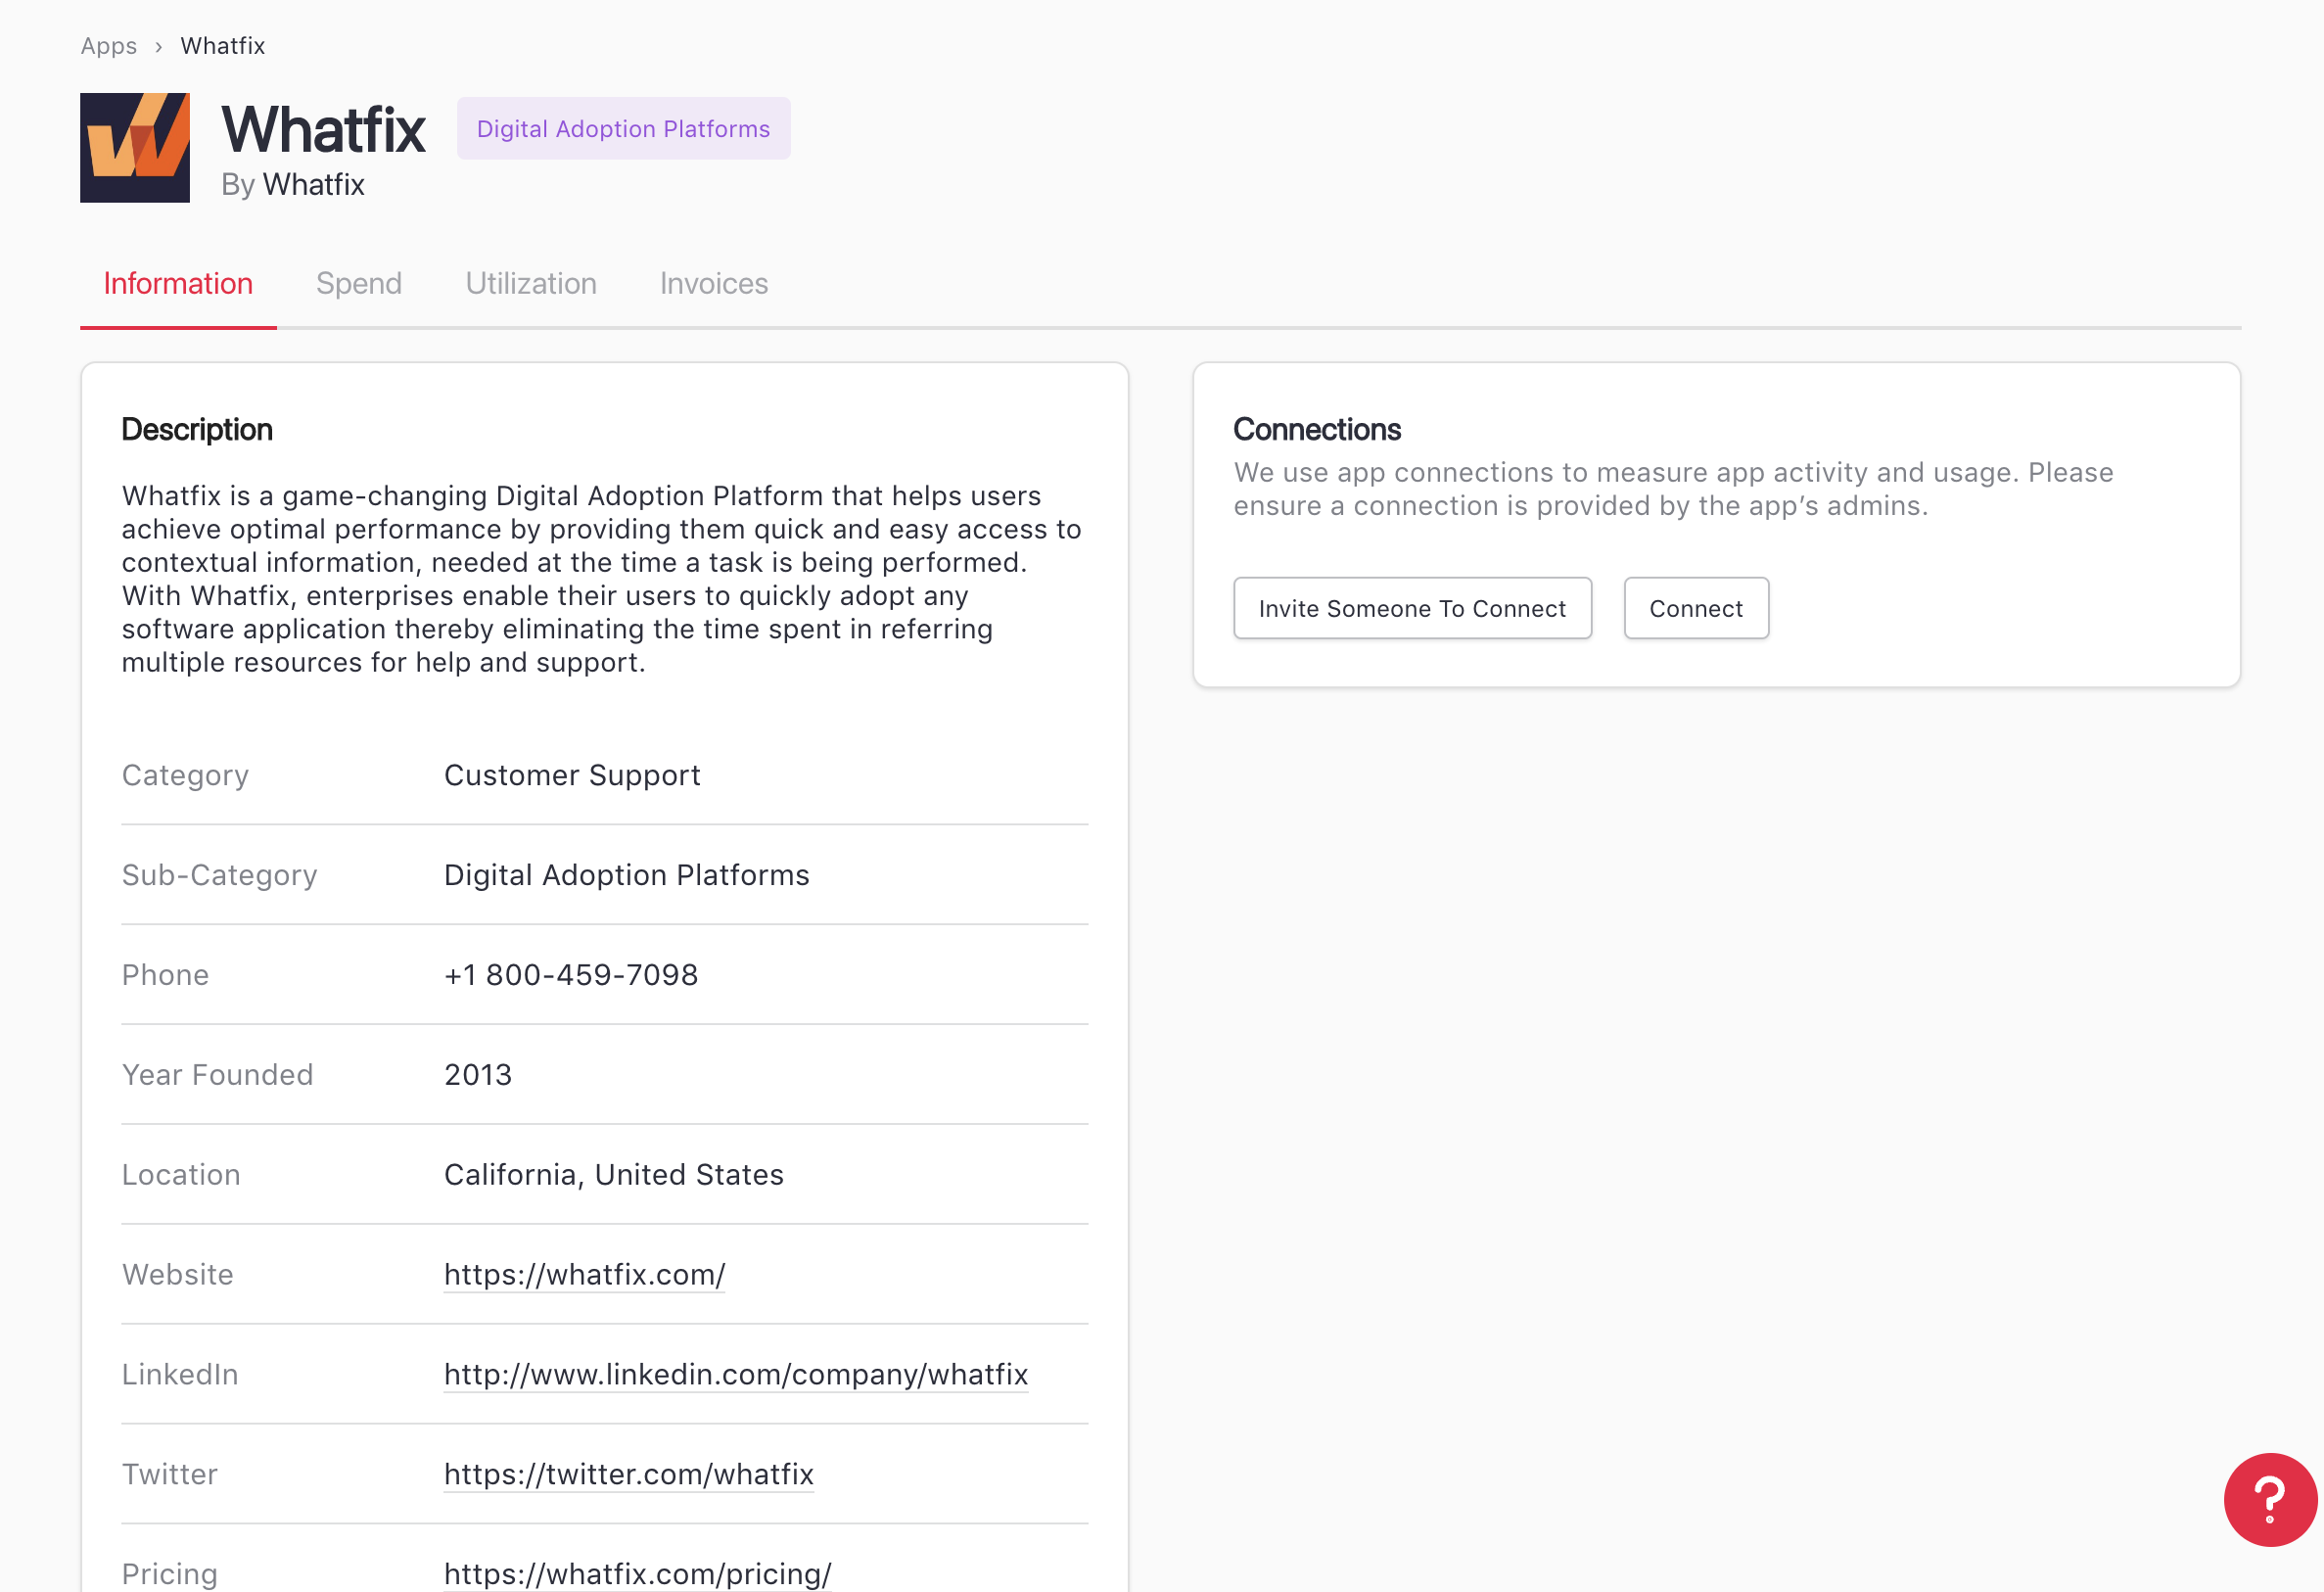Image resolution: width=2324 pixels, height=1592 pixels.
Task: Click the phone number +1 800-459-7098
Action: point(570,975)
